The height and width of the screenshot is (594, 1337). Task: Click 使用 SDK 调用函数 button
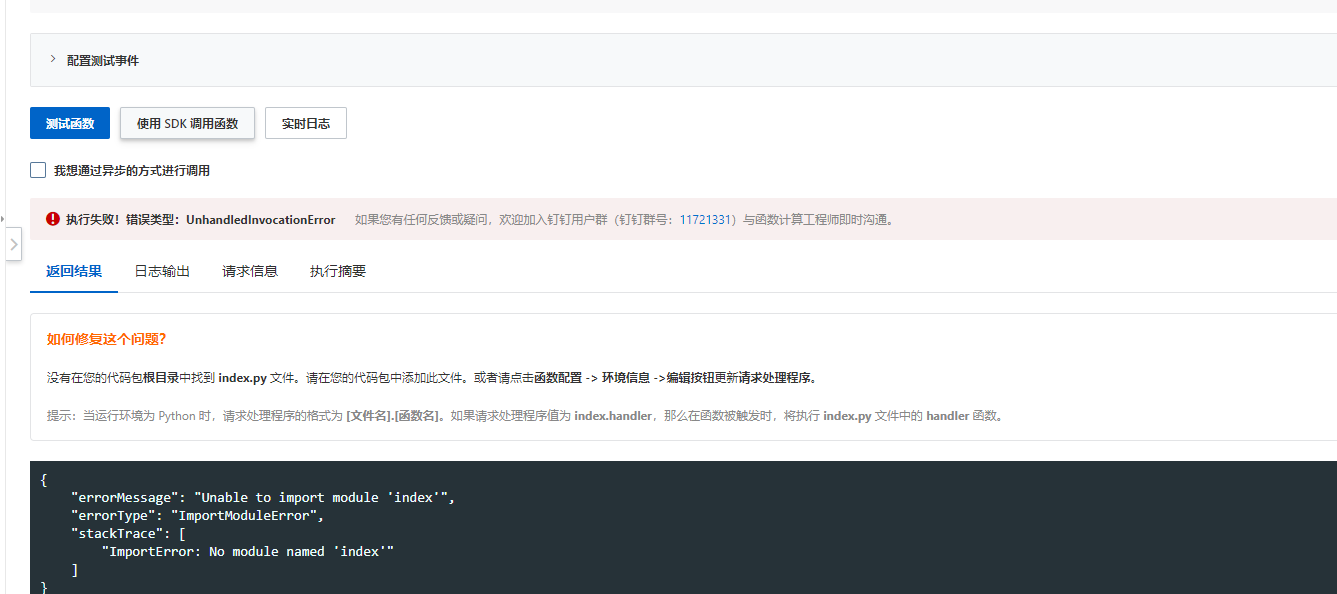coord(188,123)
